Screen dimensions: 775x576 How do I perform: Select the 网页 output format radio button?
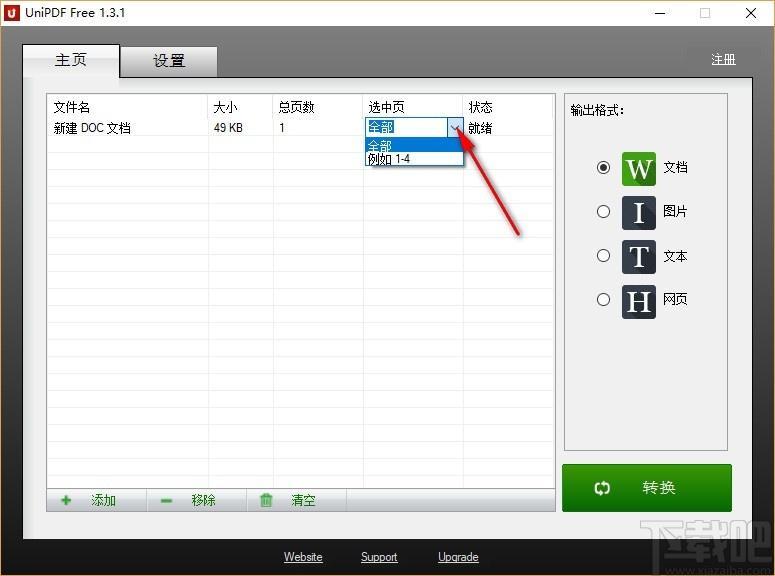pyautogui.click(x=603, y=299)
